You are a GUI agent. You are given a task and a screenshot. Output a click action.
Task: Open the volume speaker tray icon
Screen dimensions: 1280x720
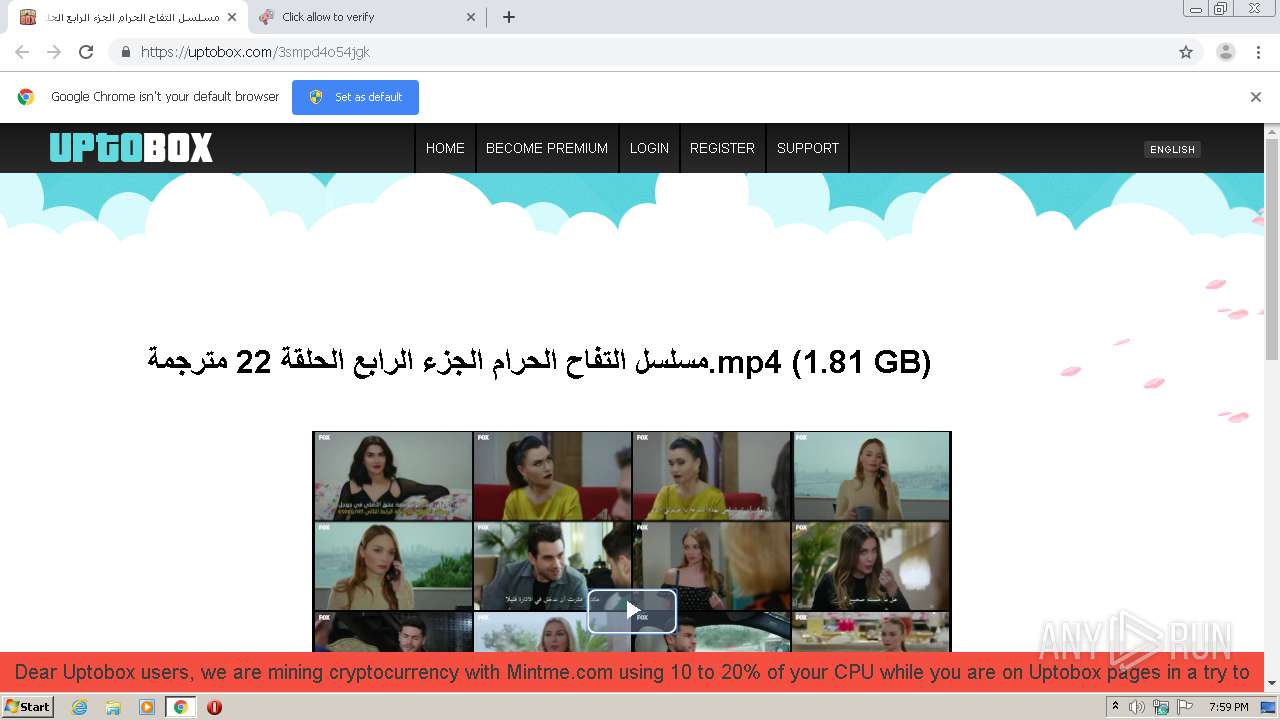[1137, 707]
